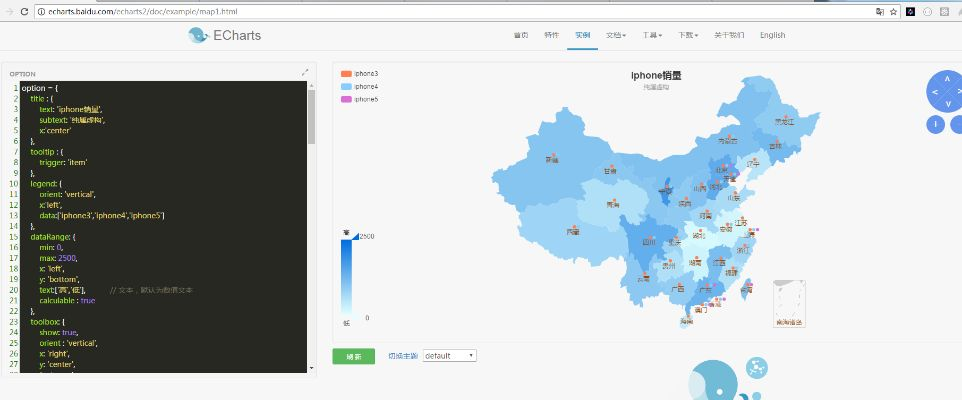Go to the 首页 nav item
Viewport: 962px width, 400px height.
(520, 35)
